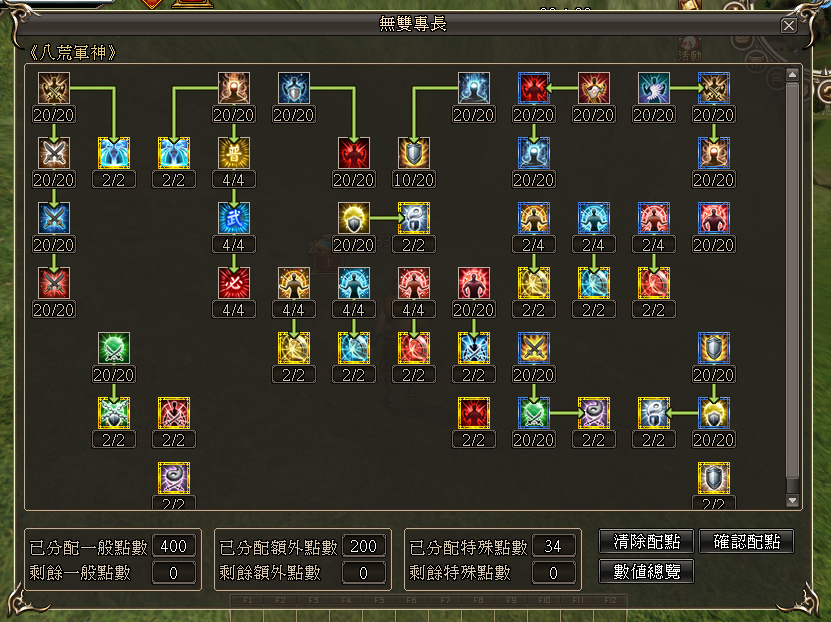Screen dimensions: 831x622
Task: Click green crossed-swords skill icon with 20/20
Action: (x=113, y=348)
